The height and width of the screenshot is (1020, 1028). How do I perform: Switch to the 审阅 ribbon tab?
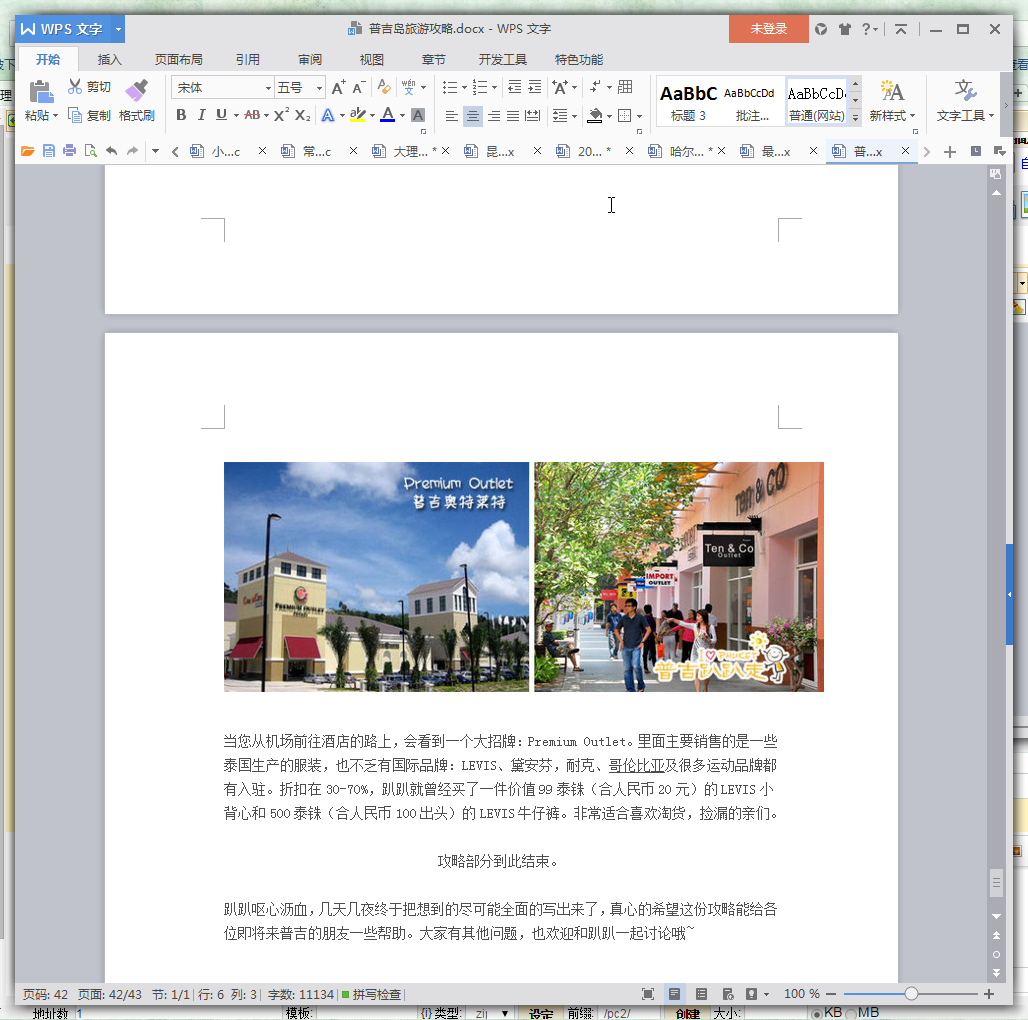[x=309, y=60]
